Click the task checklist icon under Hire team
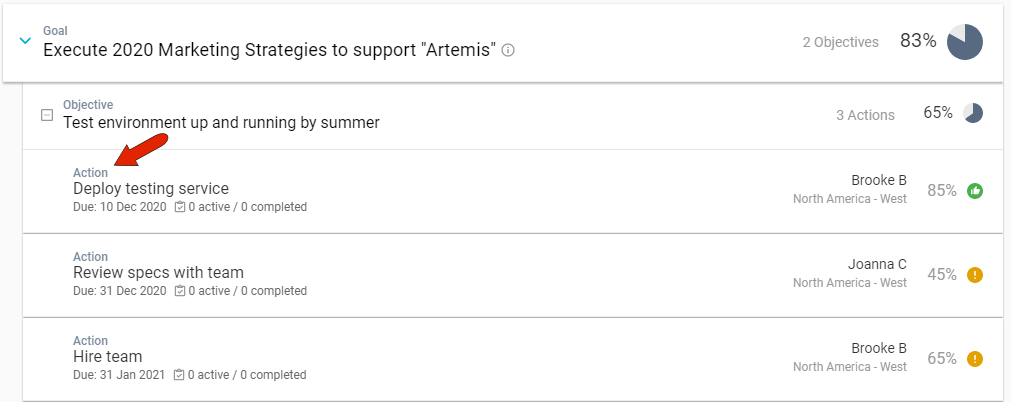 tap(180, 375)
